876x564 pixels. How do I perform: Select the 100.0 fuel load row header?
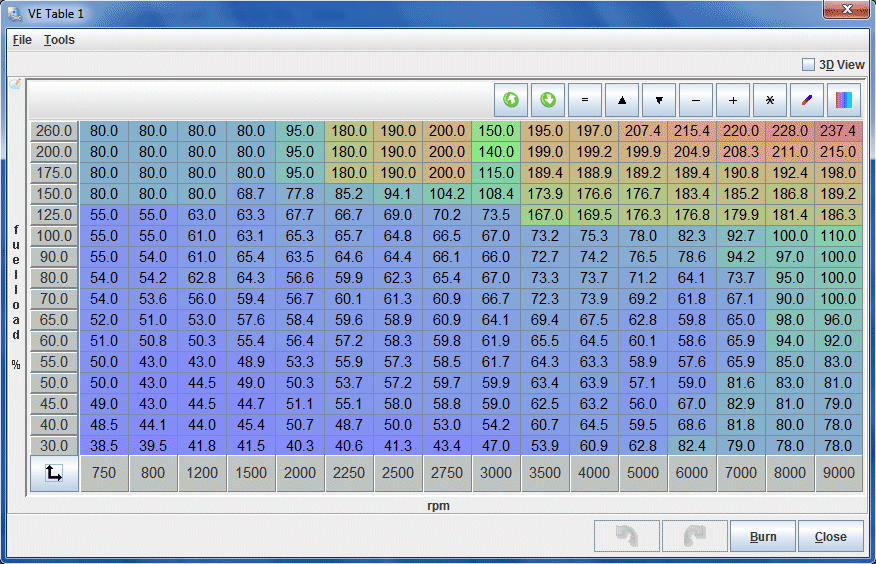point(54,236)
